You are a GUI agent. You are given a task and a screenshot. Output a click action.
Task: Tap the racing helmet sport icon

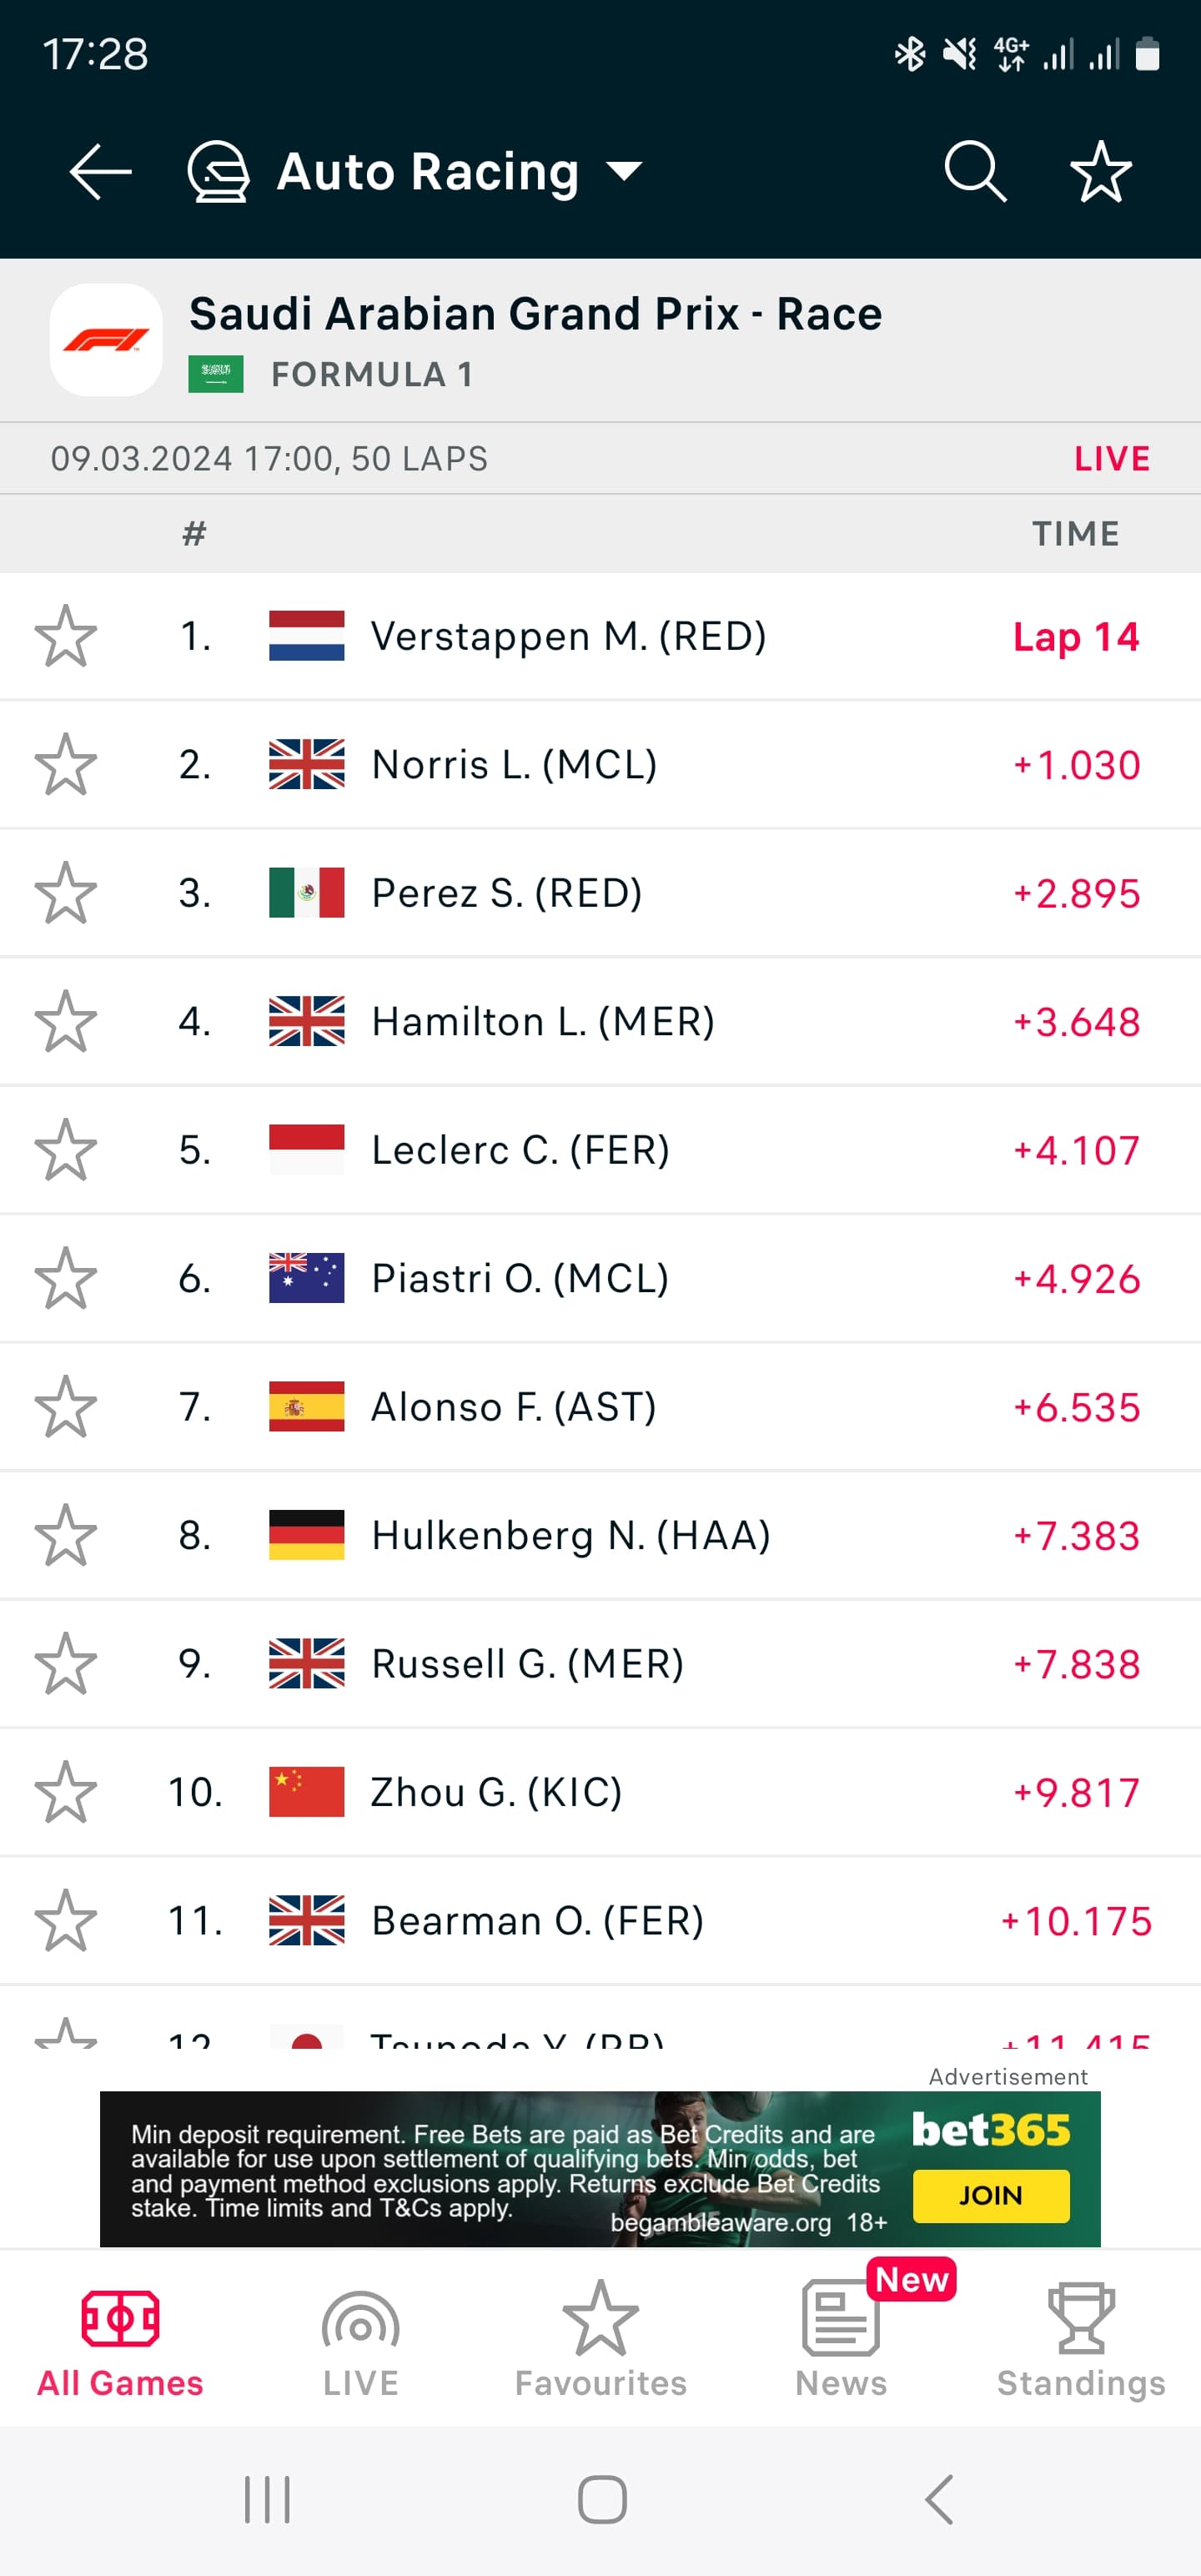pos(218,172)
